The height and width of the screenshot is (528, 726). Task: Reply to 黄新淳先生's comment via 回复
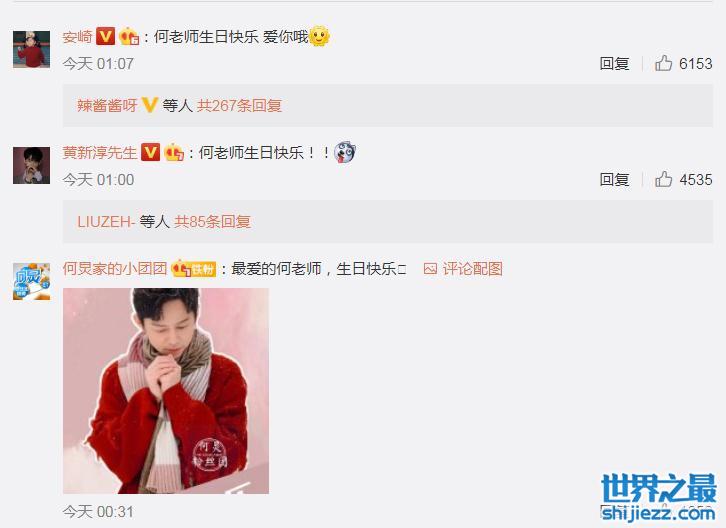coord(614,180)
